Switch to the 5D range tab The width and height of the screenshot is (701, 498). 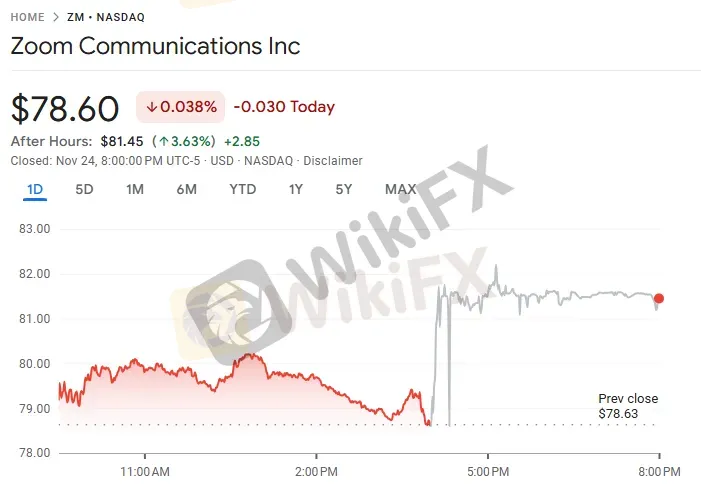point(84,189)
